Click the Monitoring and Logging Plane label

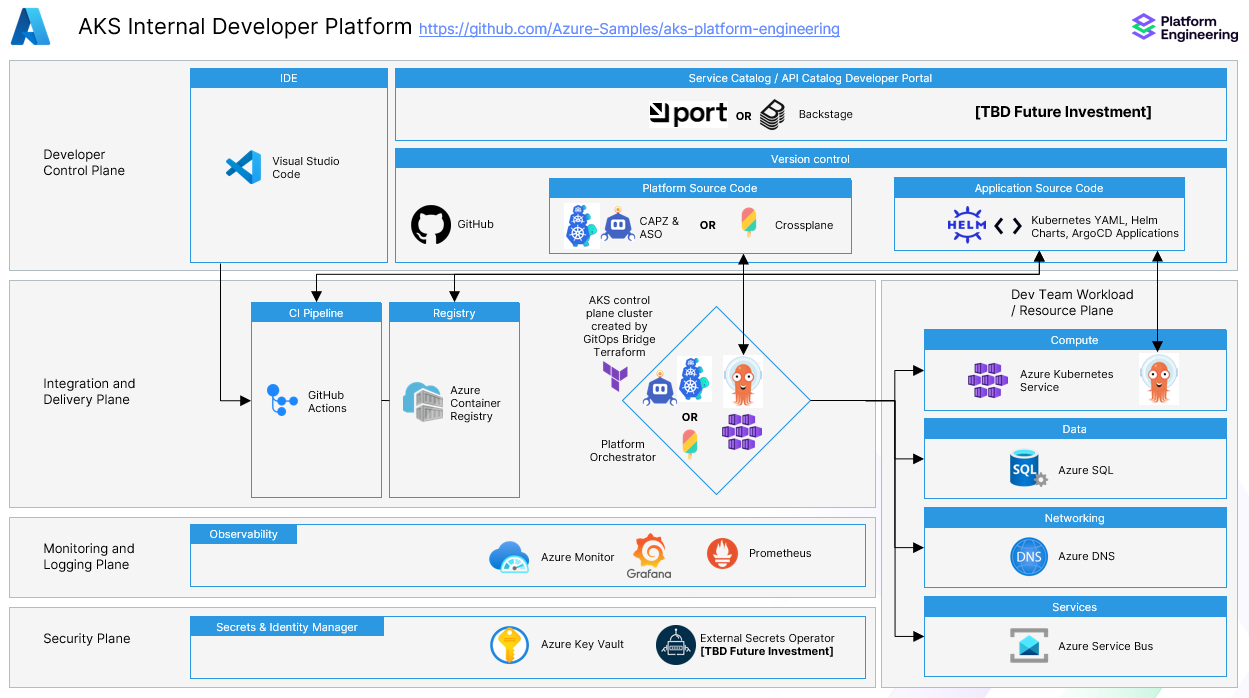click(x=88, y=556)
